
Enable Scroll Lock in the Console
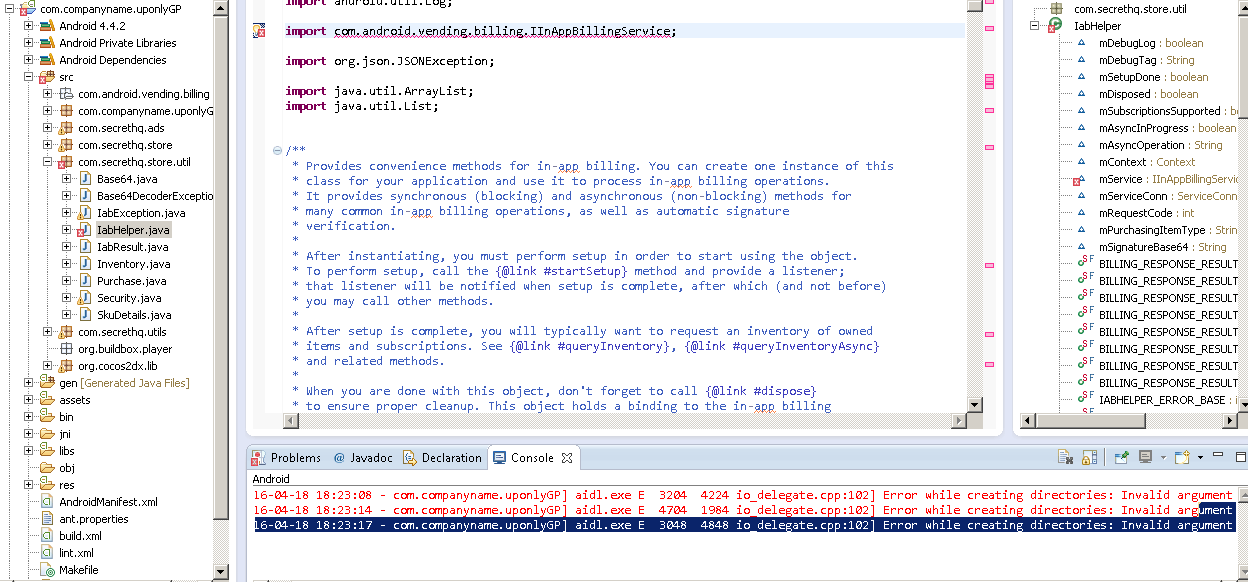pos(1088,457)
